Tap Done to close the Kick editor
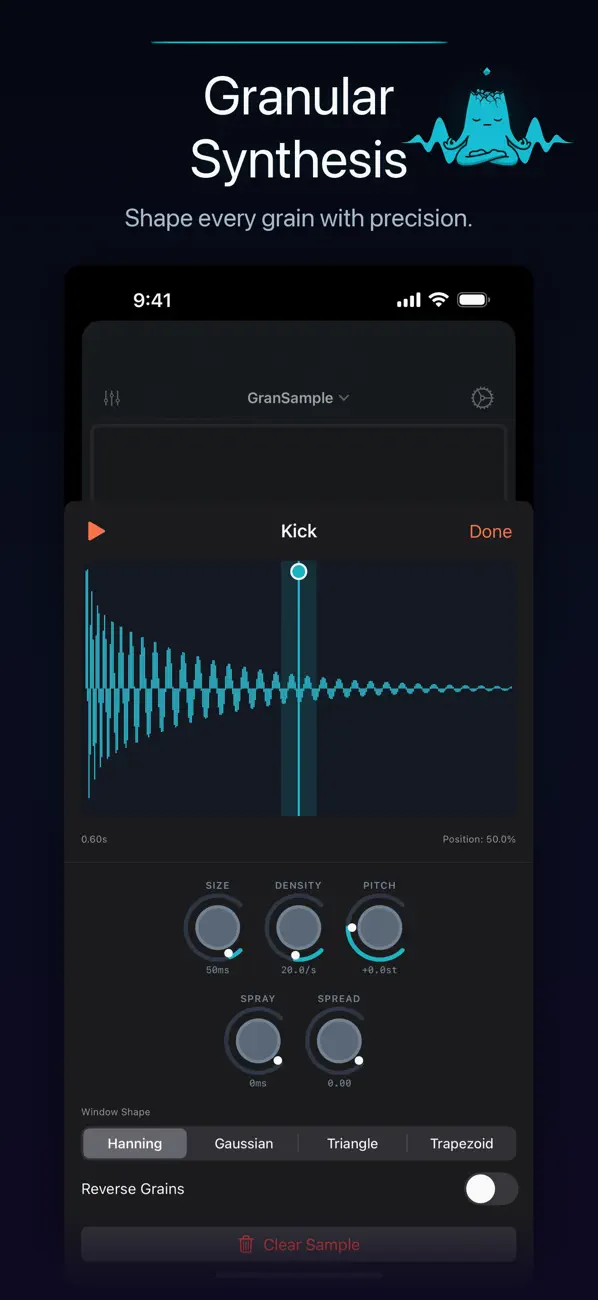Viewport: 598px width, 1300px height. coord(490,532)
